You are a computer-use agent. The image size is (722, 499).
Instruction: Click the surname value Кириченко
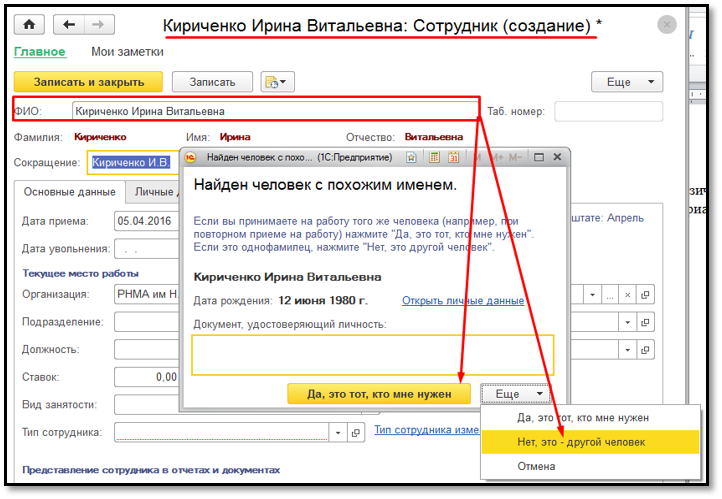(x=100, y=137)
